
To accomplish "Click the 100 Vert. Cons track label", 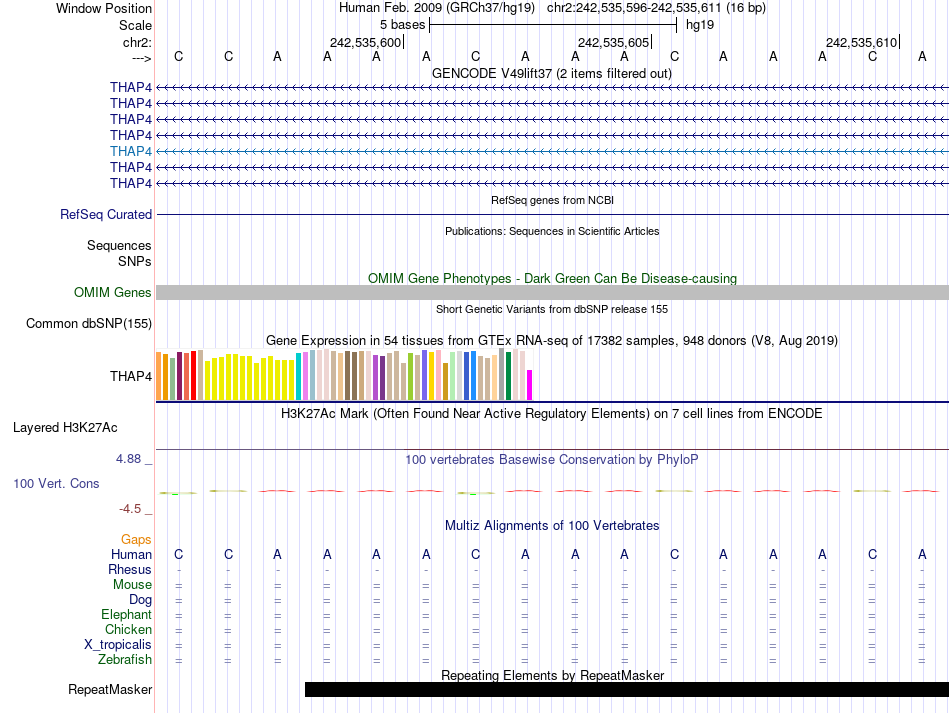I will click(x=56, y=483).
